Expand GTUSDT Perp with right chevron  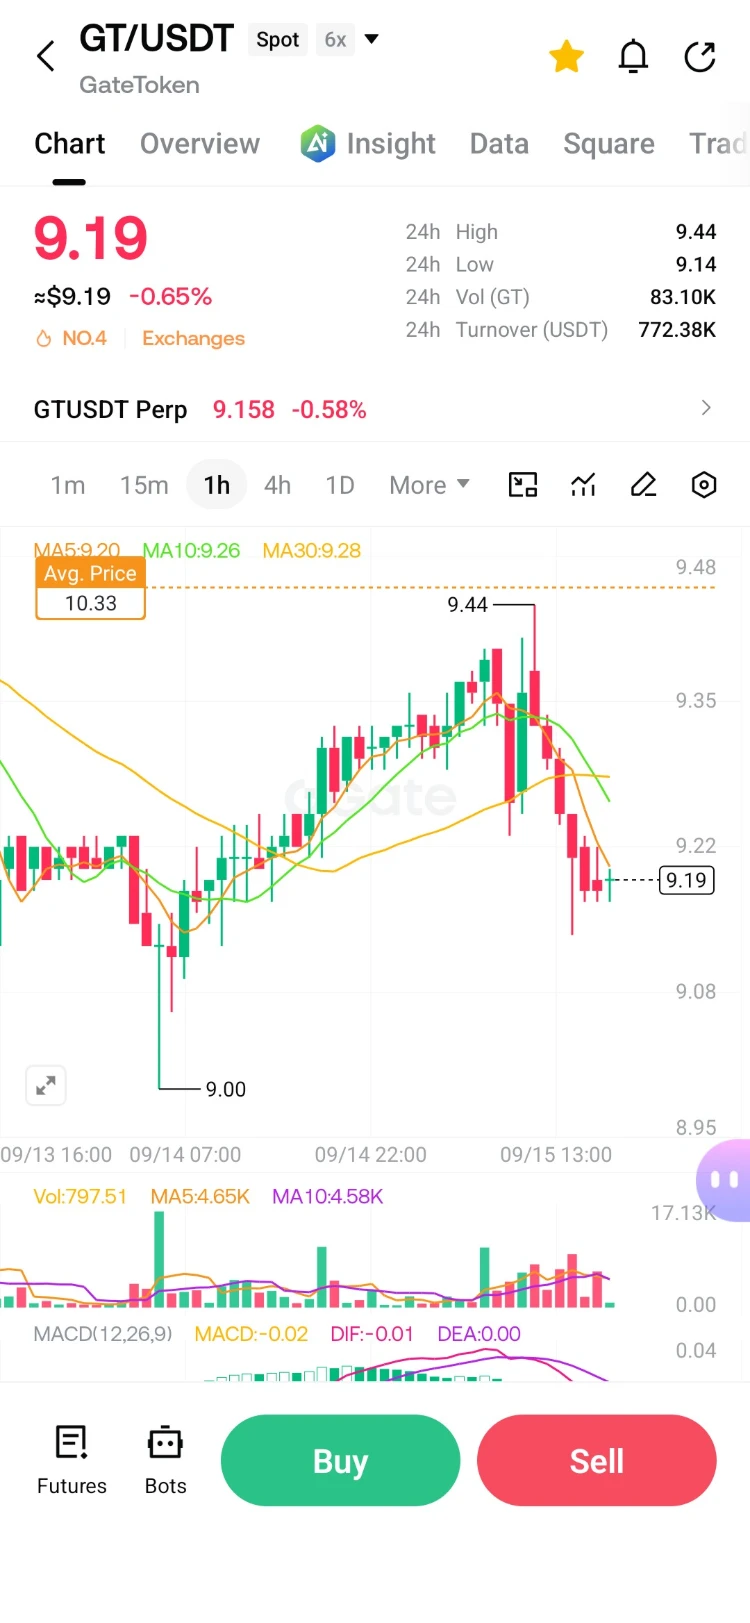coord(706,408)
